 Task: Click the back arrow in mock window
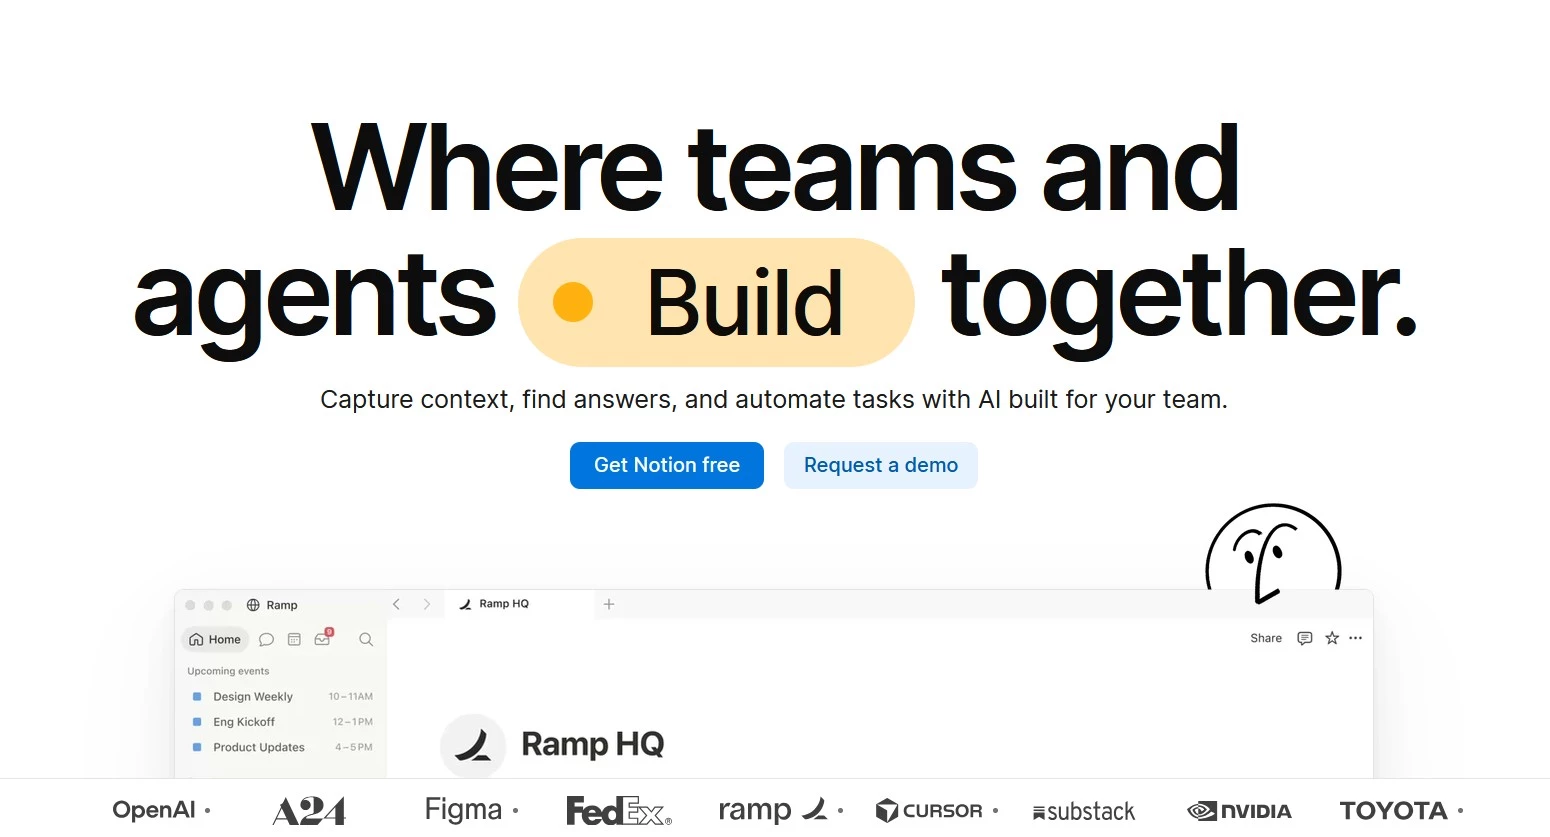(x=397, y=604)
